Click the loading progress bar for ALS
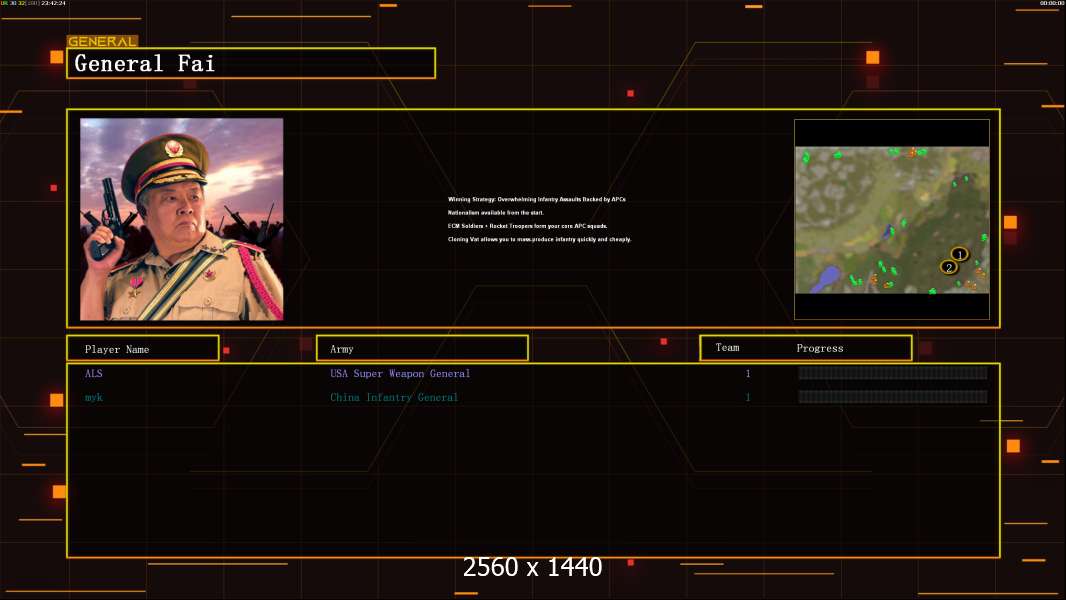Image resolution: width=1066 pixels, height=600 pixels. point(893,373)
